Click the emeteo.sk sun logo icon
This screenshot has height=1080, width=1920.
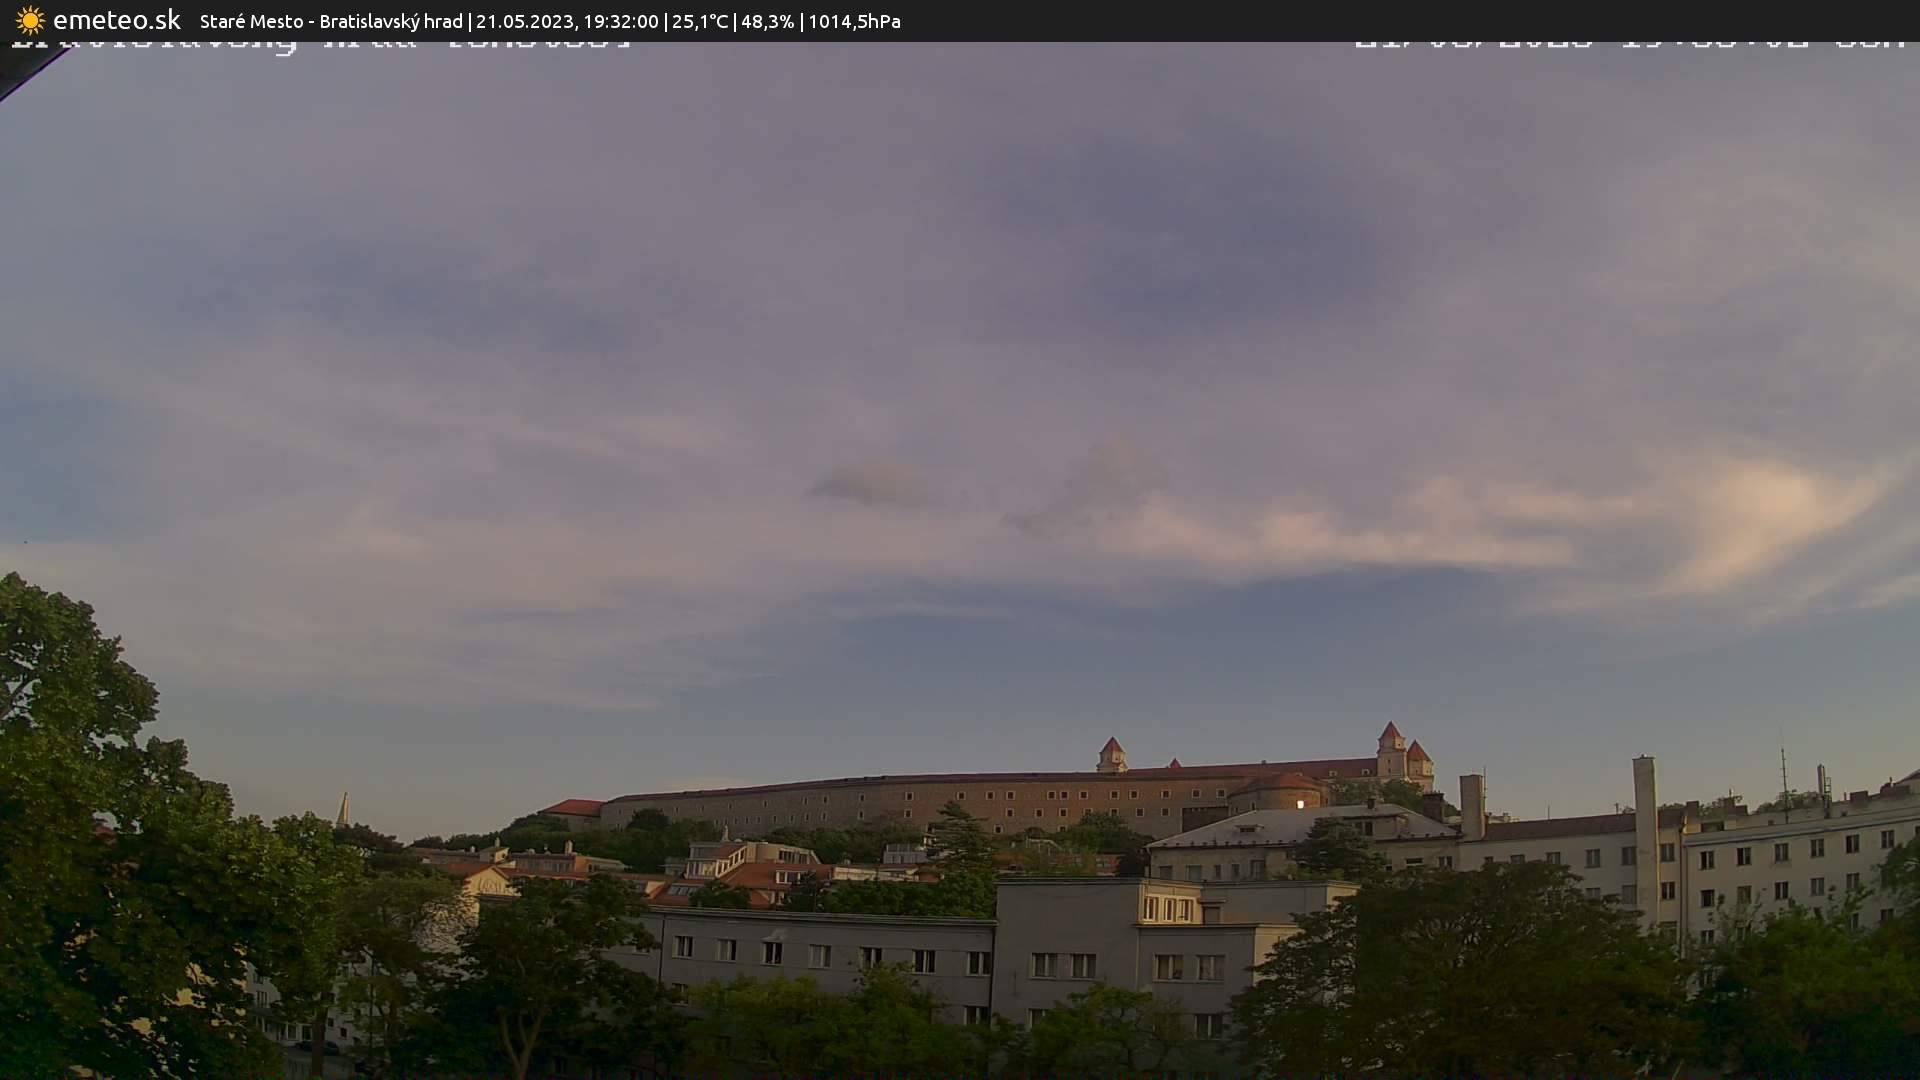click(30, 20)
